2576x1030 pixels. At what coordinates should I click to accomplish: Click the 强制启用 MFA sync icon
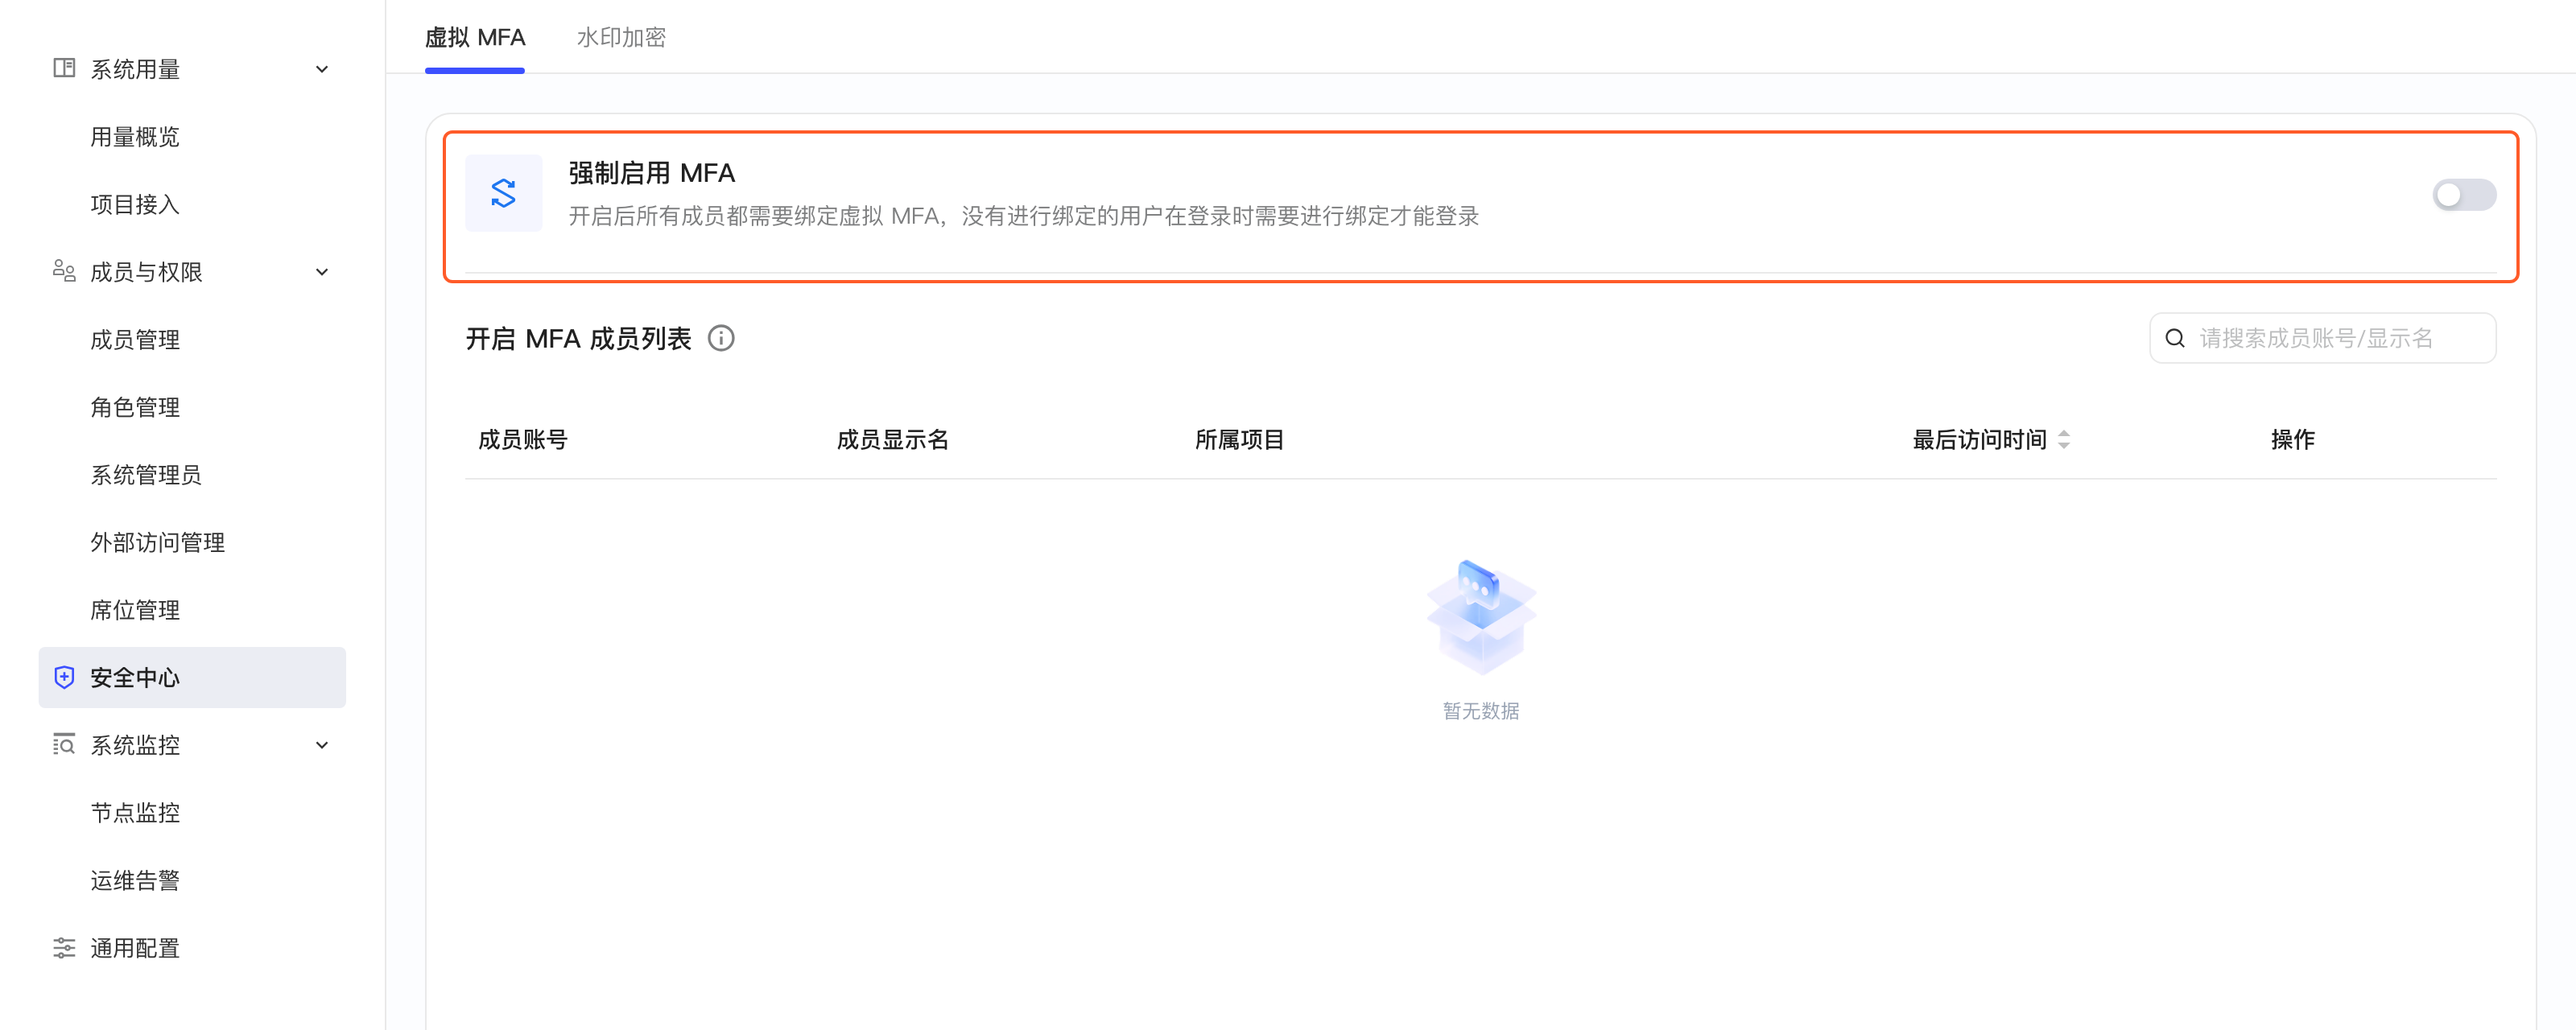503,193
